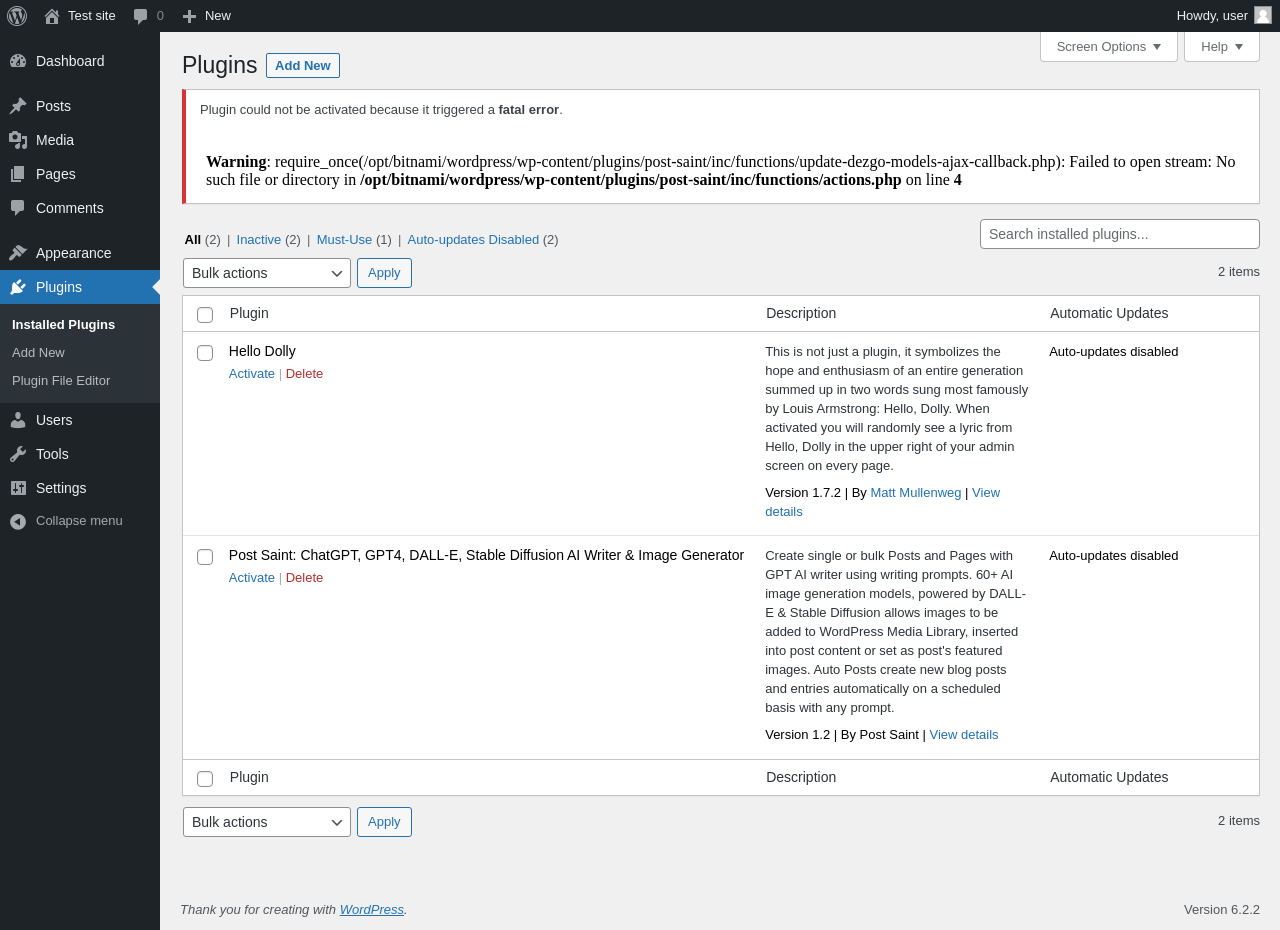Screen dimensions: 1280x930
Task: Click the Comments speech bubble sidebar icon
Action: click(18, 208)
